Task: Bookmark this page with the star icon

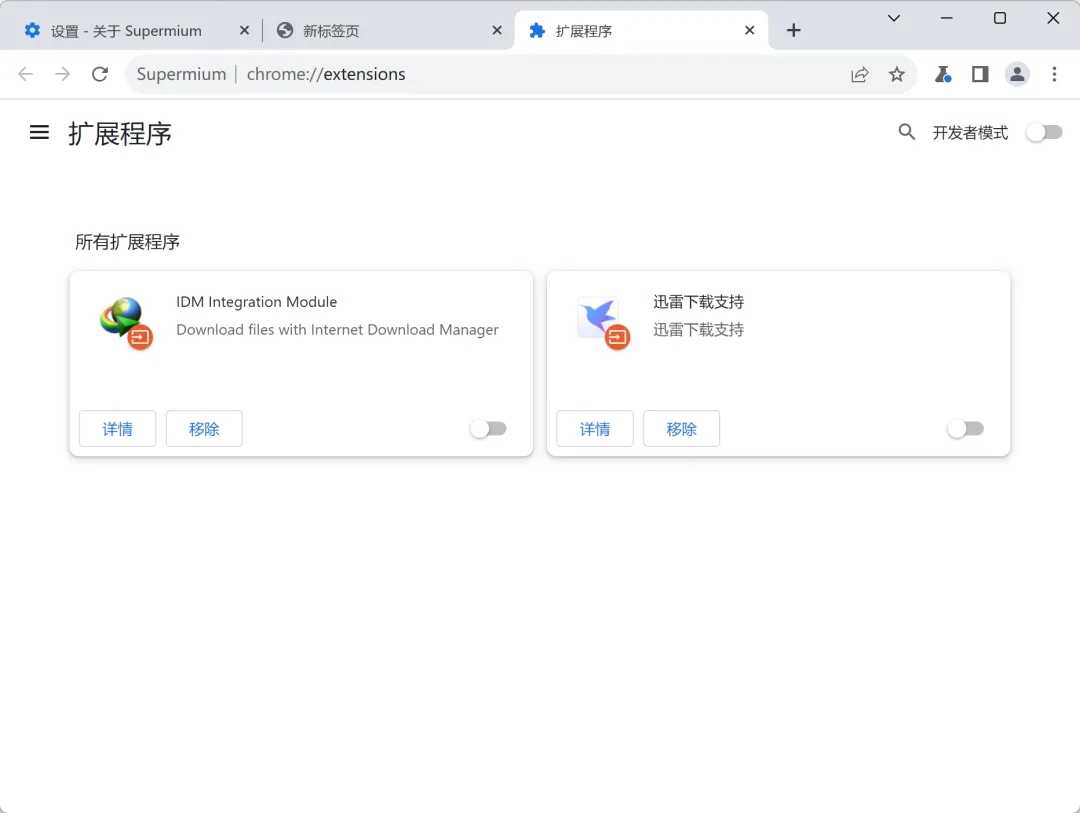Action: pyautogui.click(x=897, y=74)
